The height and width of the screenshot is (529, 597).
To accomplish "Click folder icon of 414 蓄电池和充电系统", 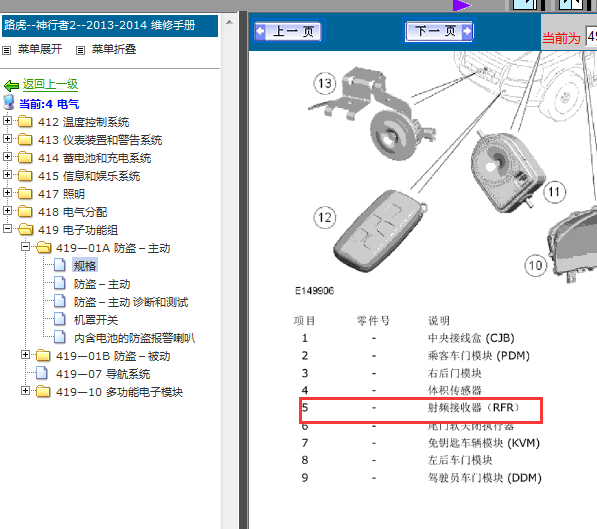I will pos(25,157).
